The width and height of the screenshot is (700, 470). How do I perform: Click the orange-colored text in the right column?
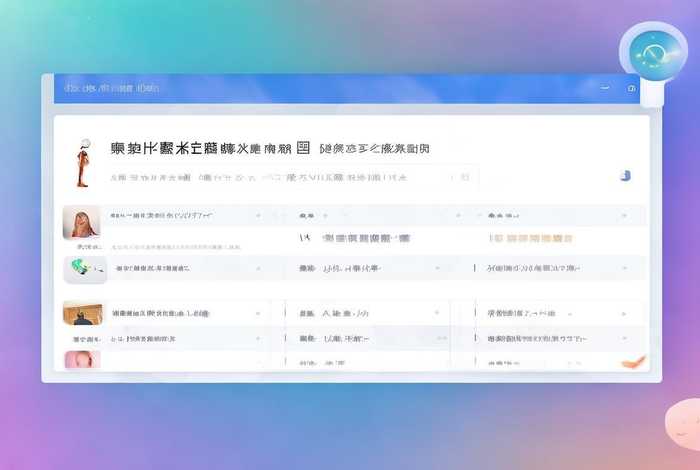tap(530, 238)
